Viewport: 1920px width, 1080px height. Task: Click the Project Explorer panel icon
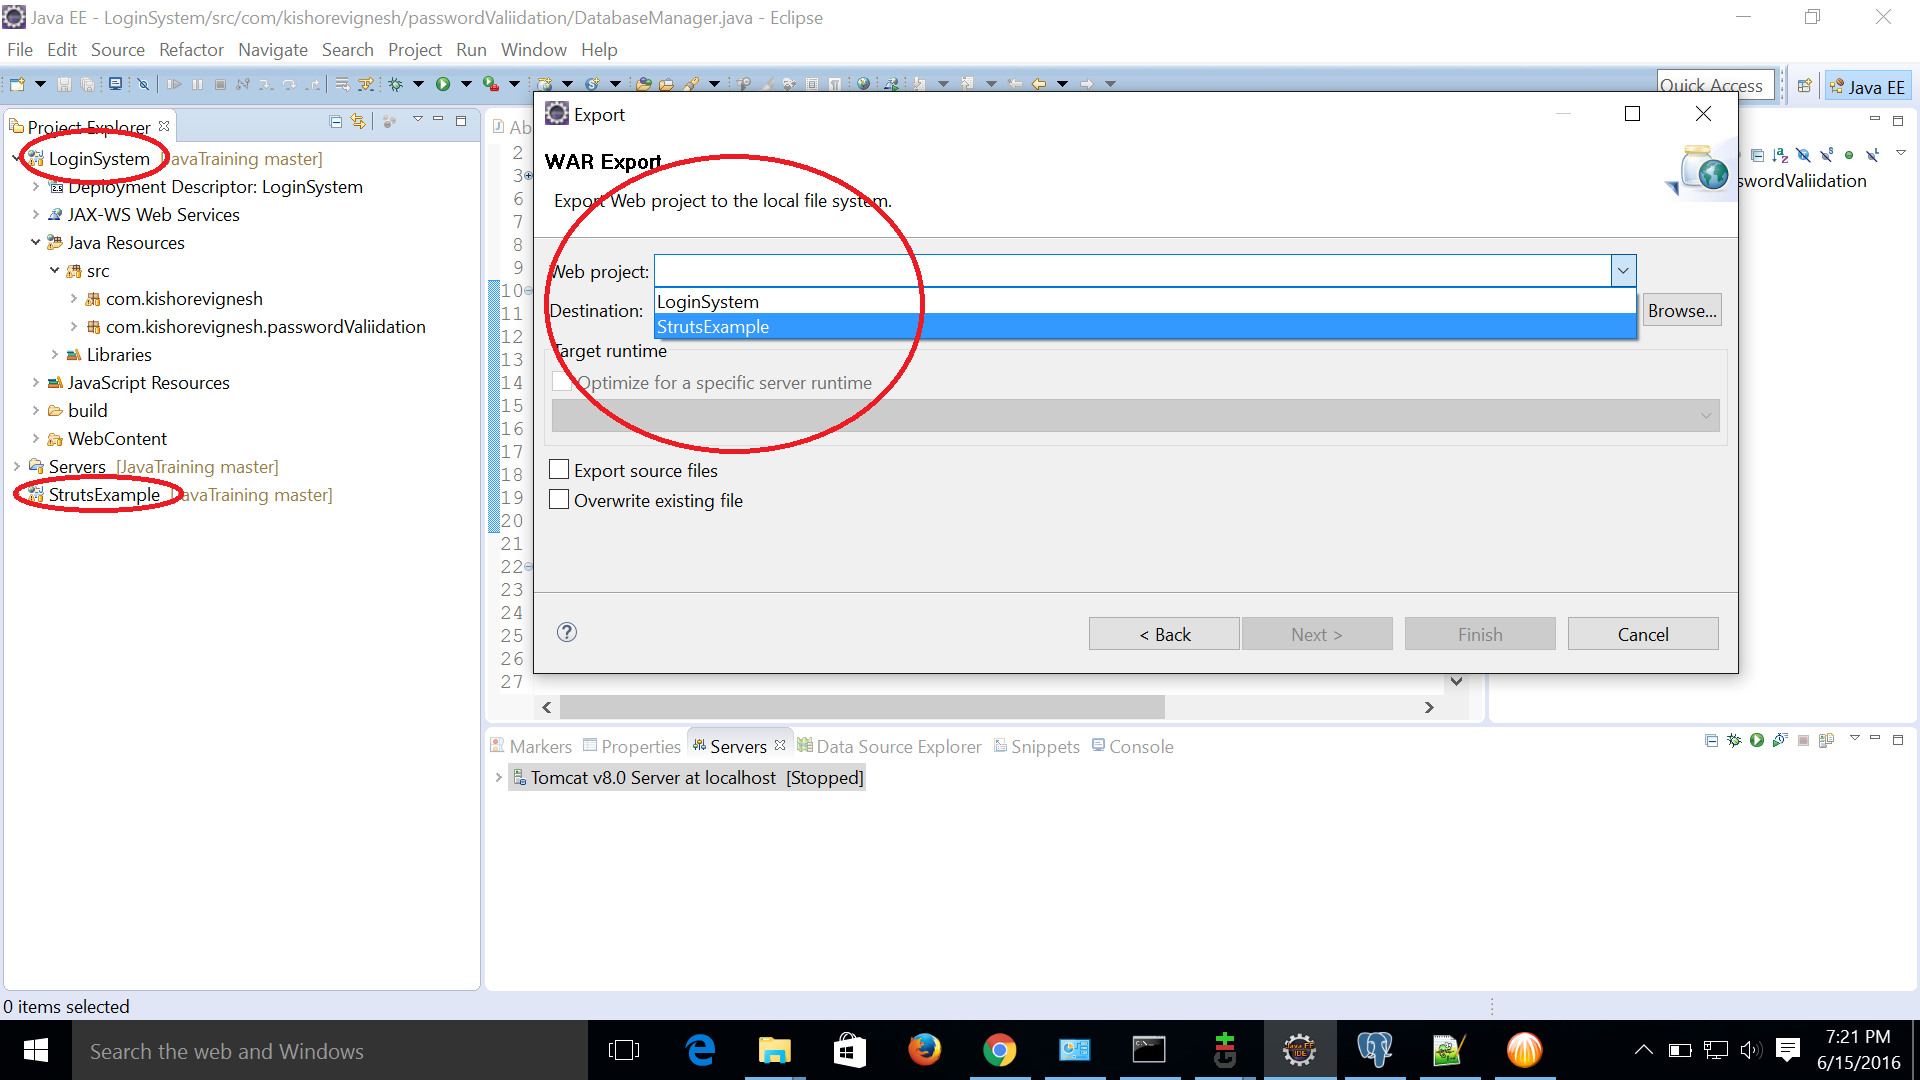tap(16, 125)
